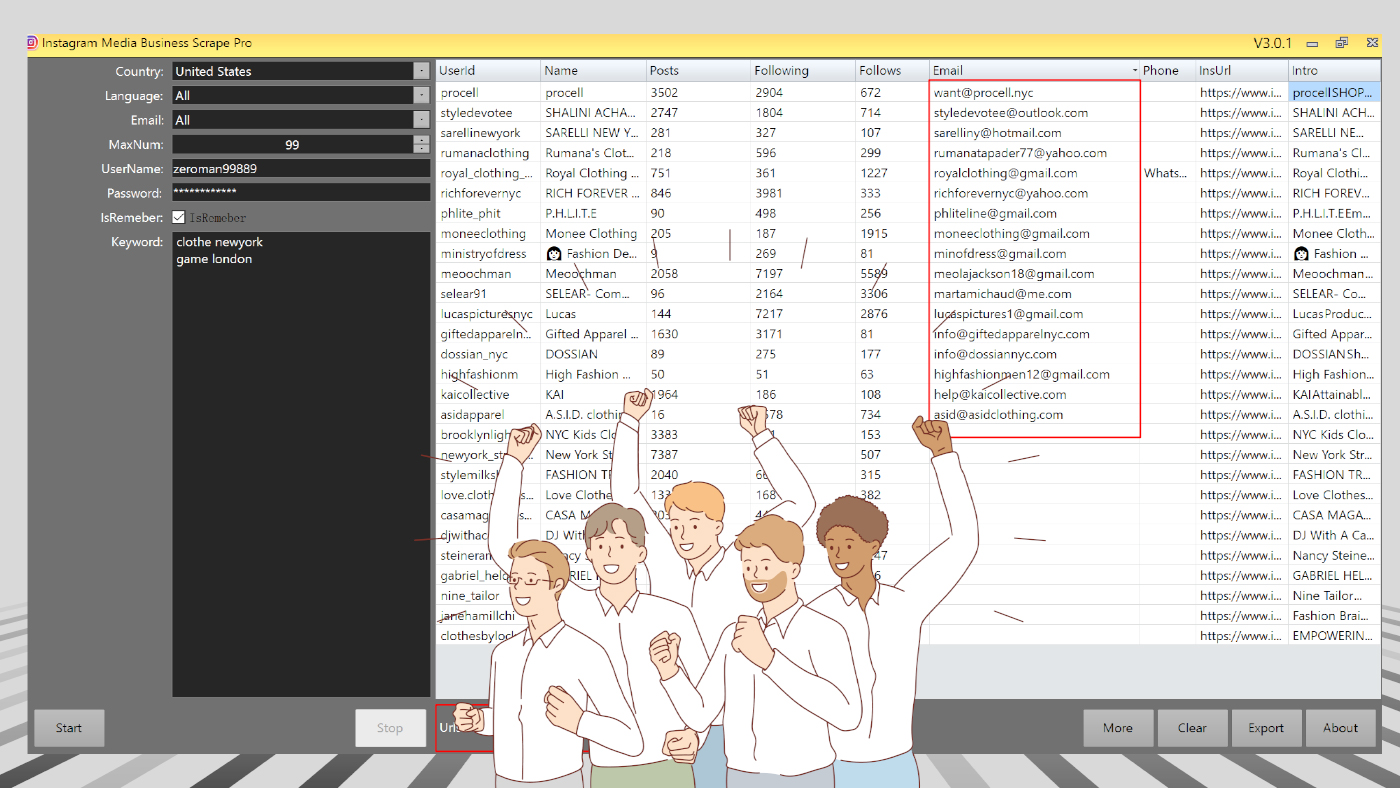Click the richforevernyc UserId cell
Viewport: 1400px width, 788px height.
coord(488,193)
